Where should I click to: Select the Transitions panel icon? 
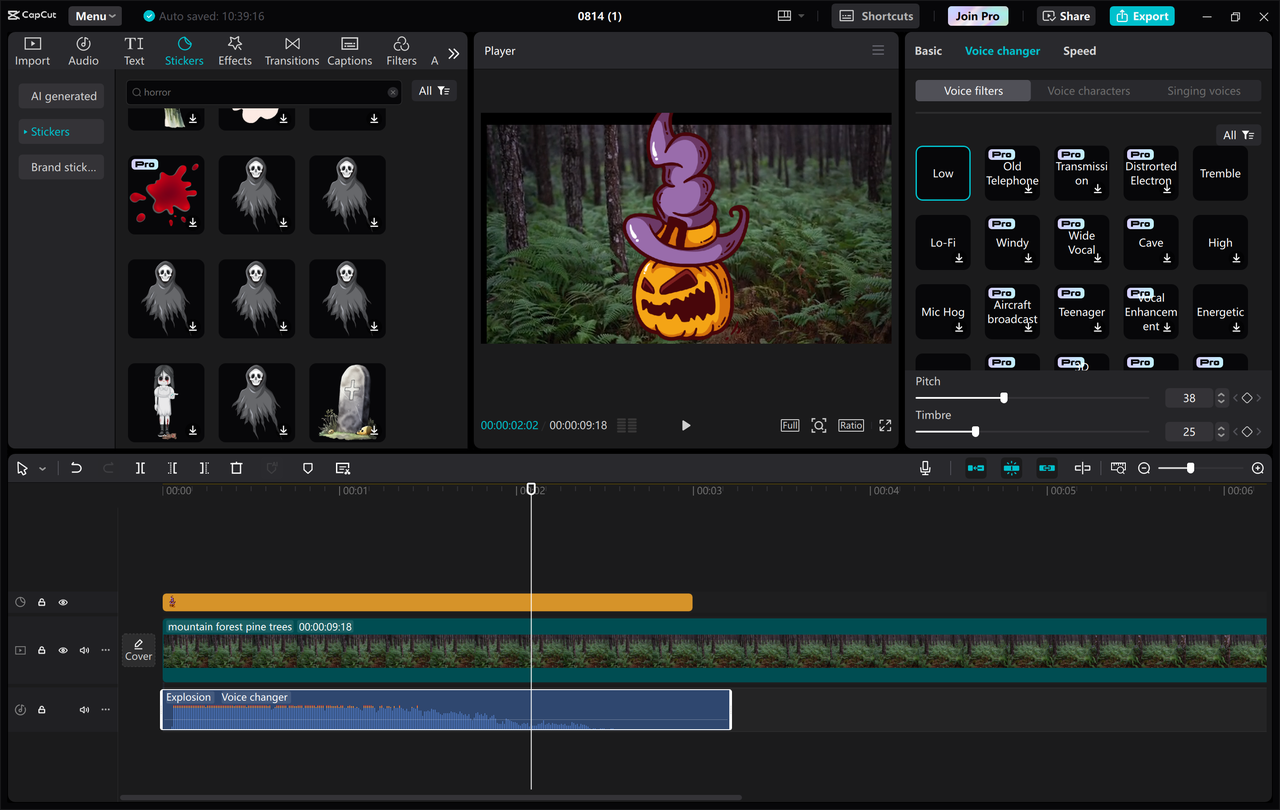[291, 49]
